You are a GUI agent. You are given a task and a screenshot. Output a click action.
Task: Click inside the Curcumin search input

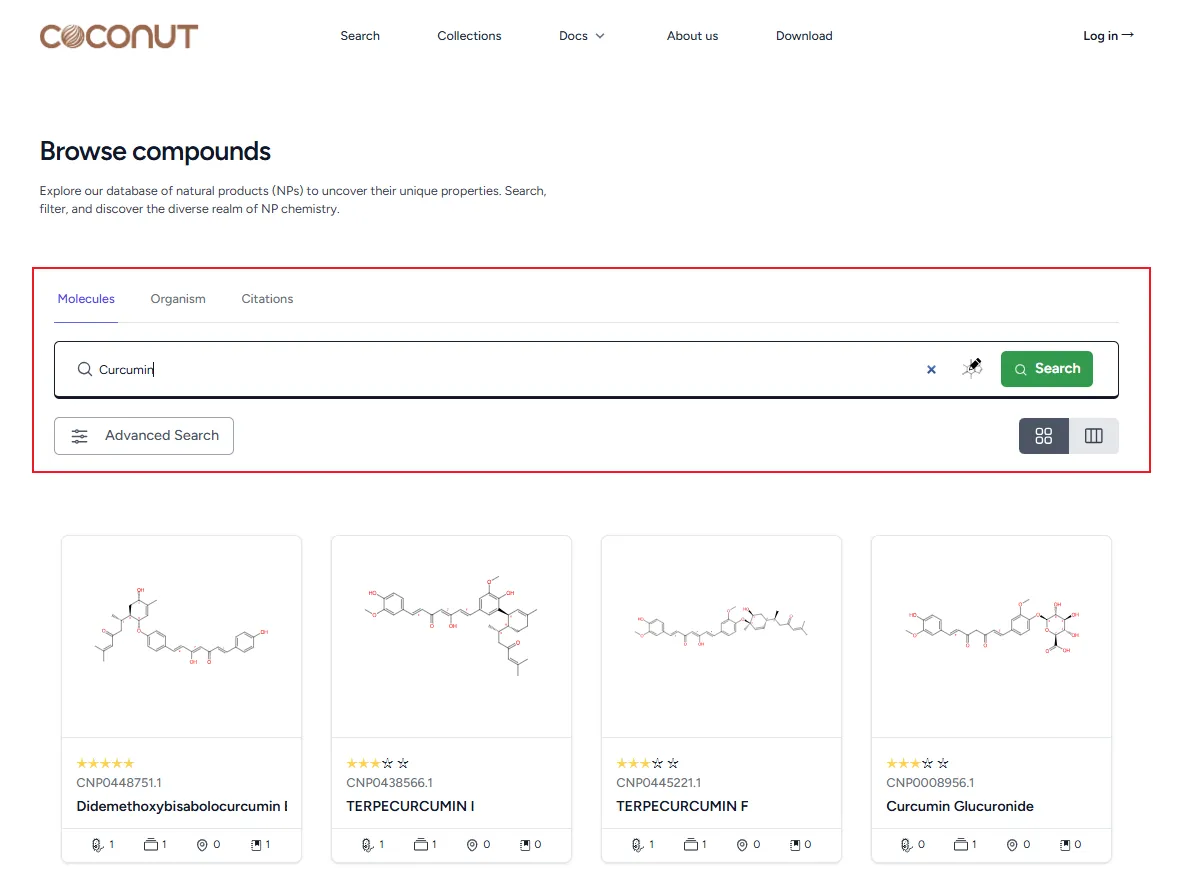point(500,369)
